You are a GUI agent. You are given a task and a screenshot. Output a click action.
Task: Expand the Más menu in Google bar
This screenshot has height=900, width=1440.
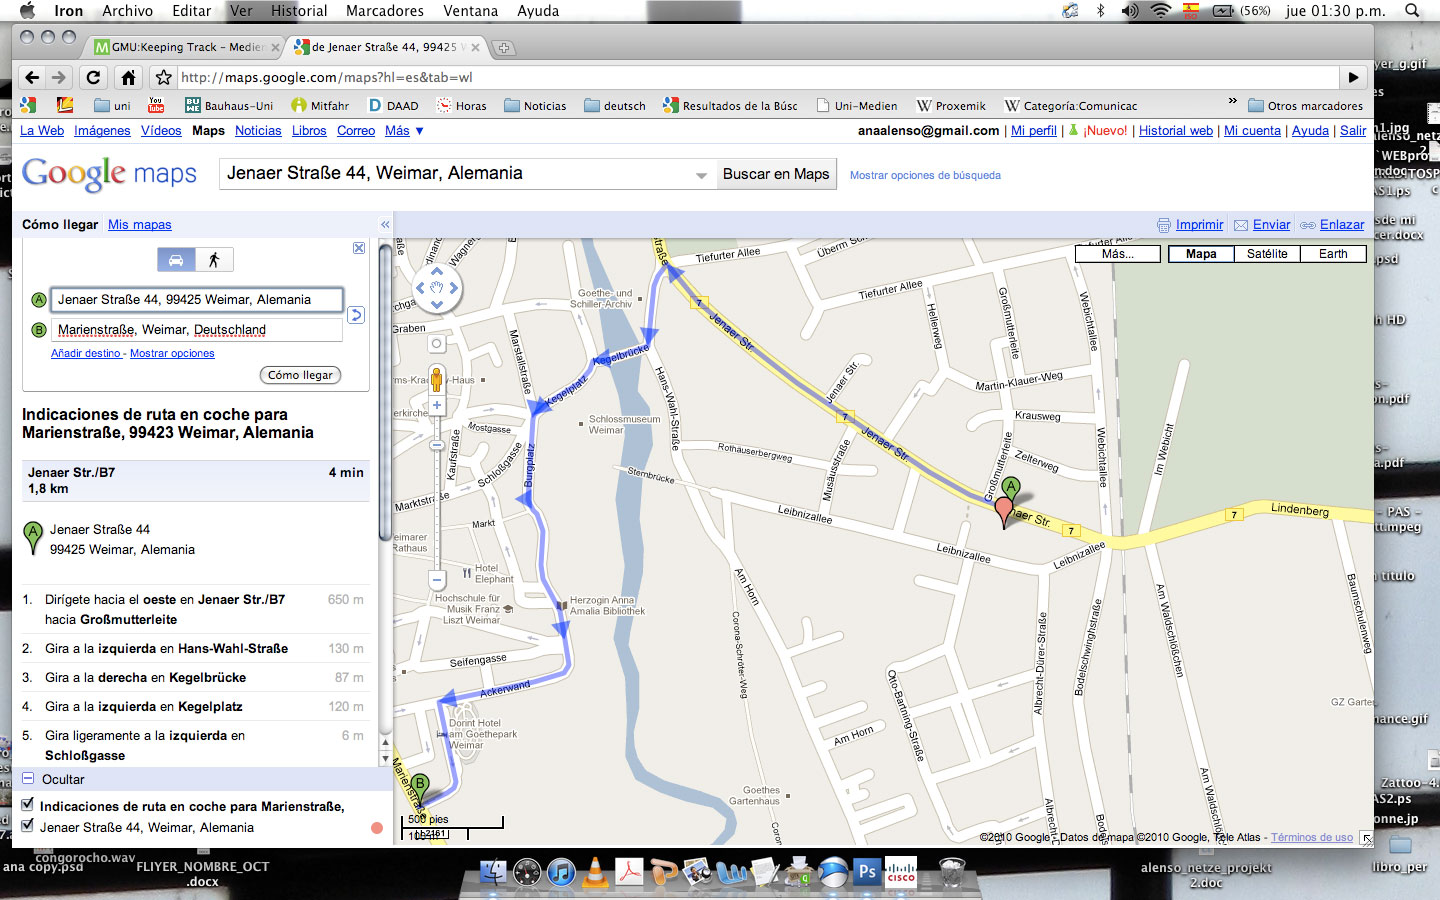pyautogui.click(x=404, y=131)
